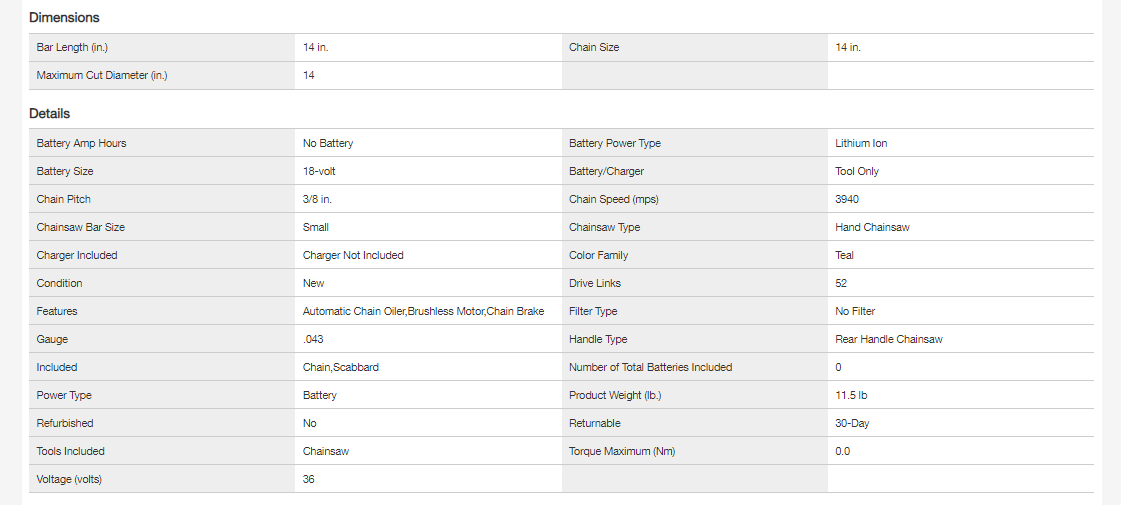Click the Chain Speed value 3940
1121x505 pixels.
point(847,199)
